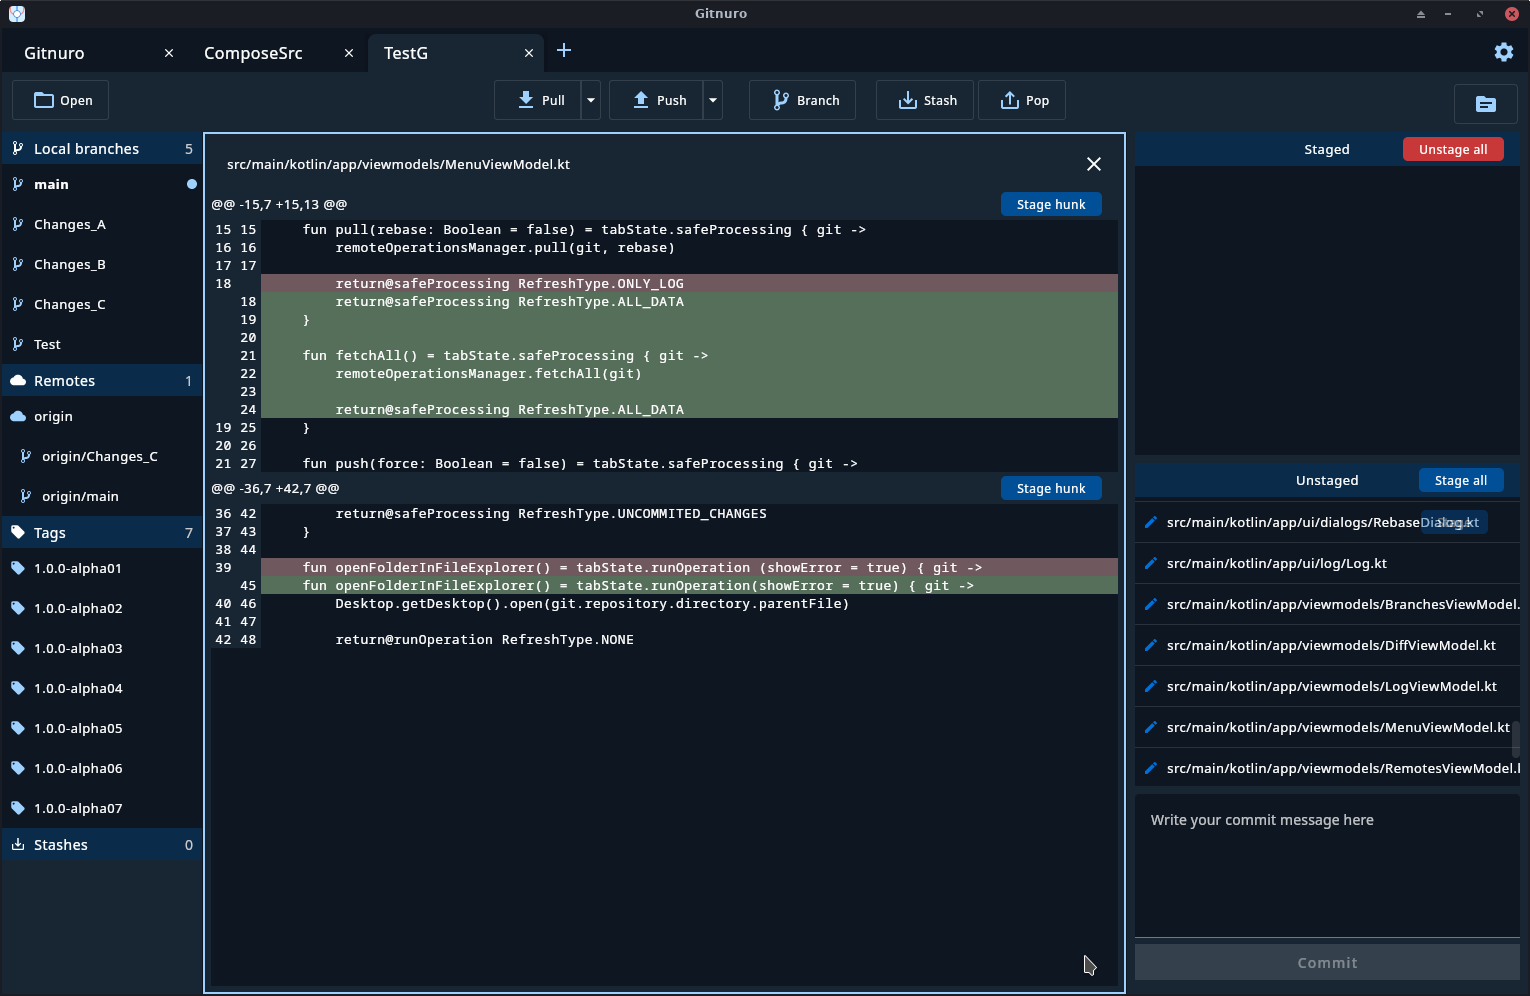Collapse the Local branches section
Screen dimensions: 1530x996
(102, 148)
